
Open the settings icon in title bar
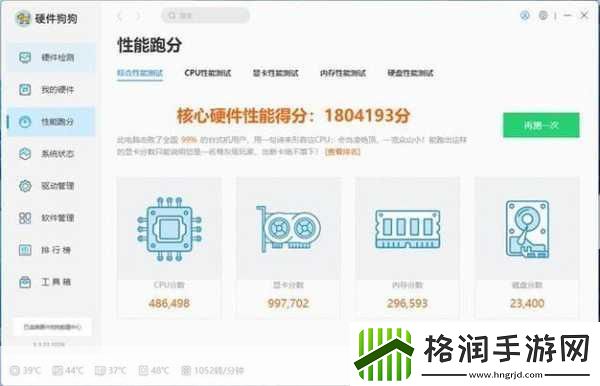(543, 15)
